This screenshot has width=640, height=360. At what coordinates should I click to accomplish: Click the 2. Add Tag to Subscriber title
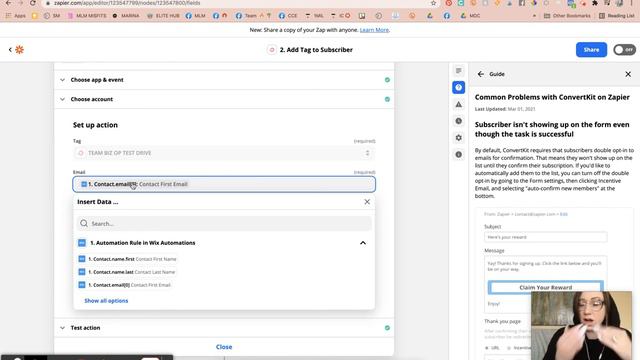click(x=316, y=50)
